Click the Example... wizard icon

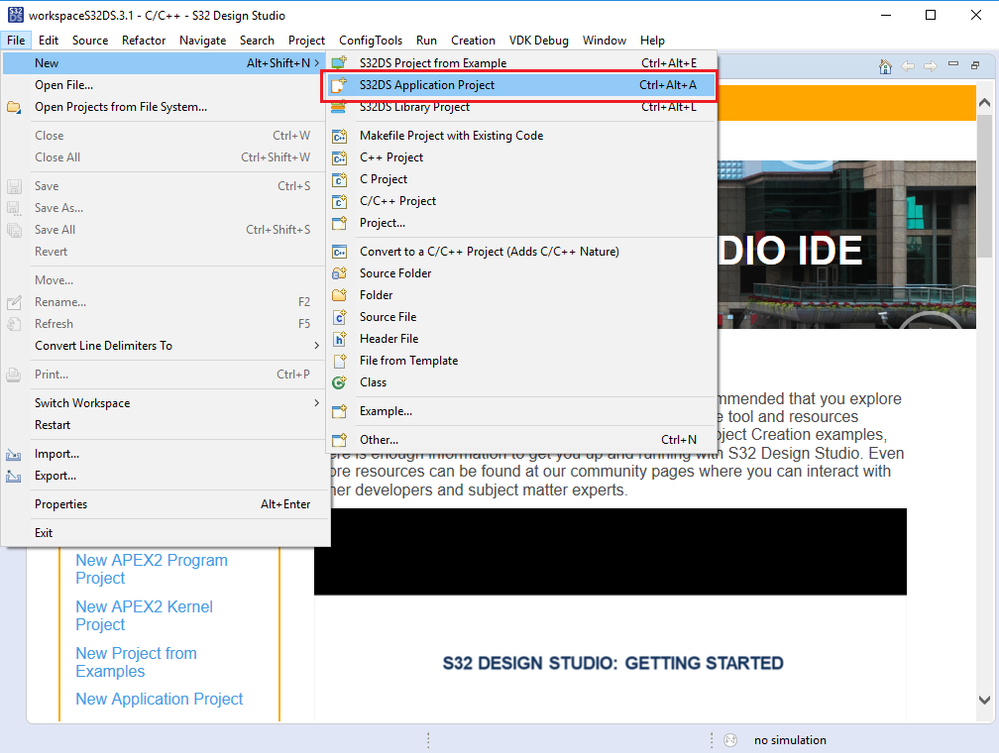(340, 411)
